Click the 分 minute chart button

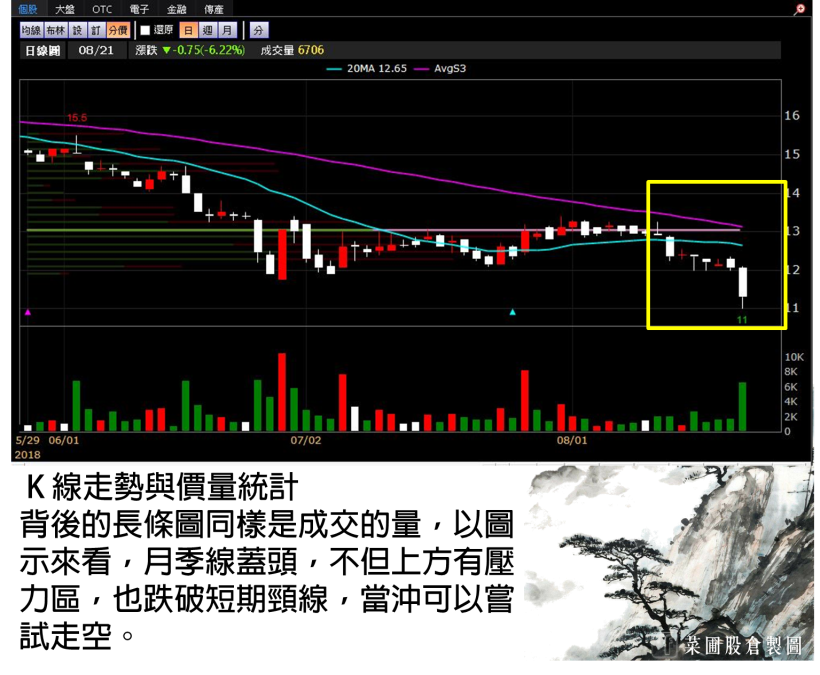(x=258, y=30)
